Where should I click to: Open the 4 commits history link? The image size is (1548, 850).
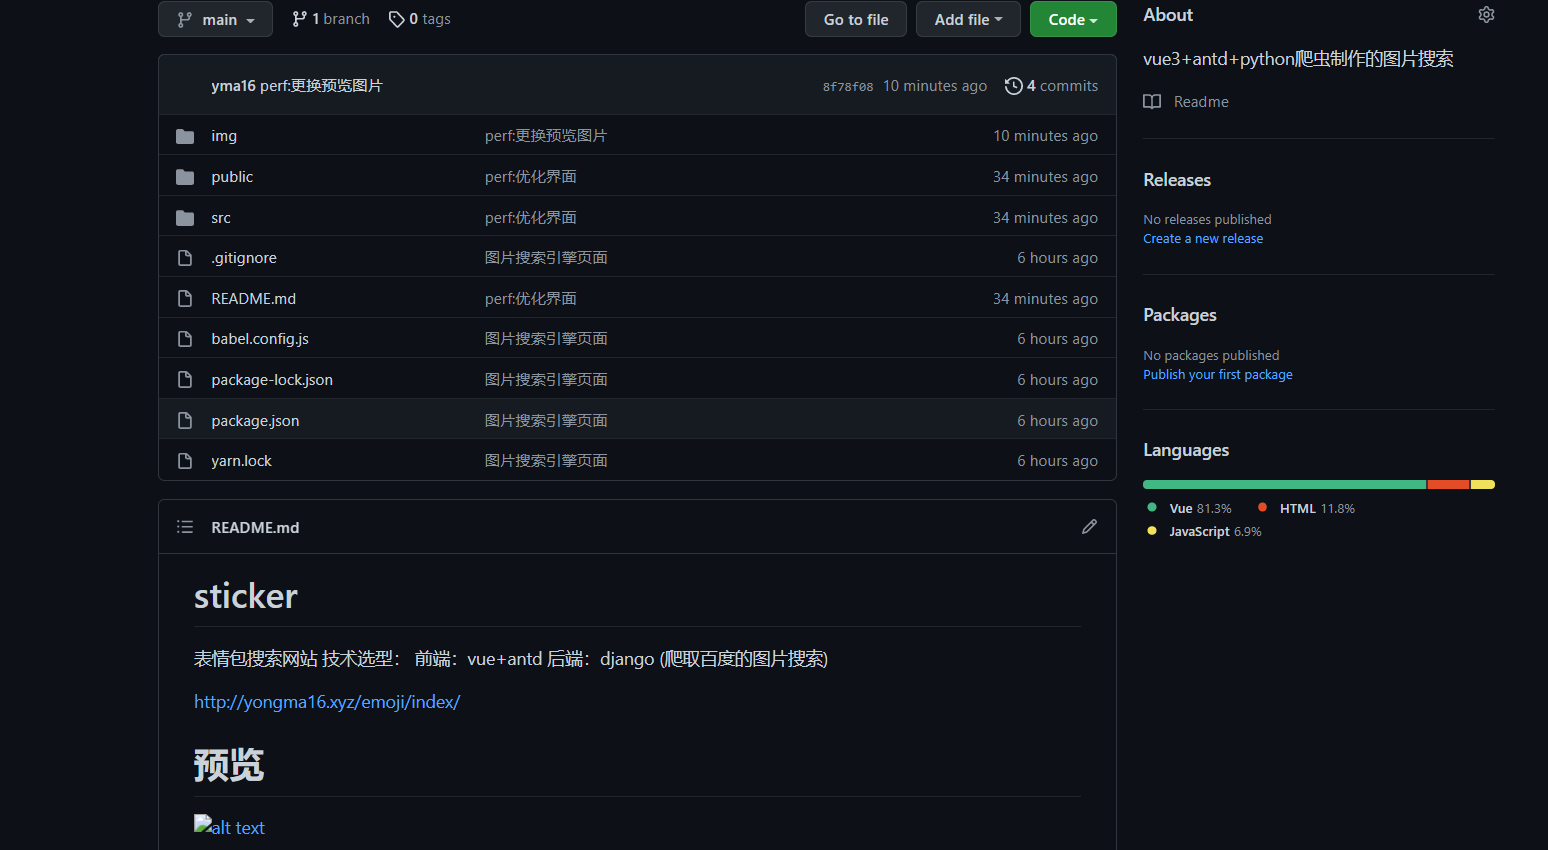pyautogui.click(x=1051, y=86)
